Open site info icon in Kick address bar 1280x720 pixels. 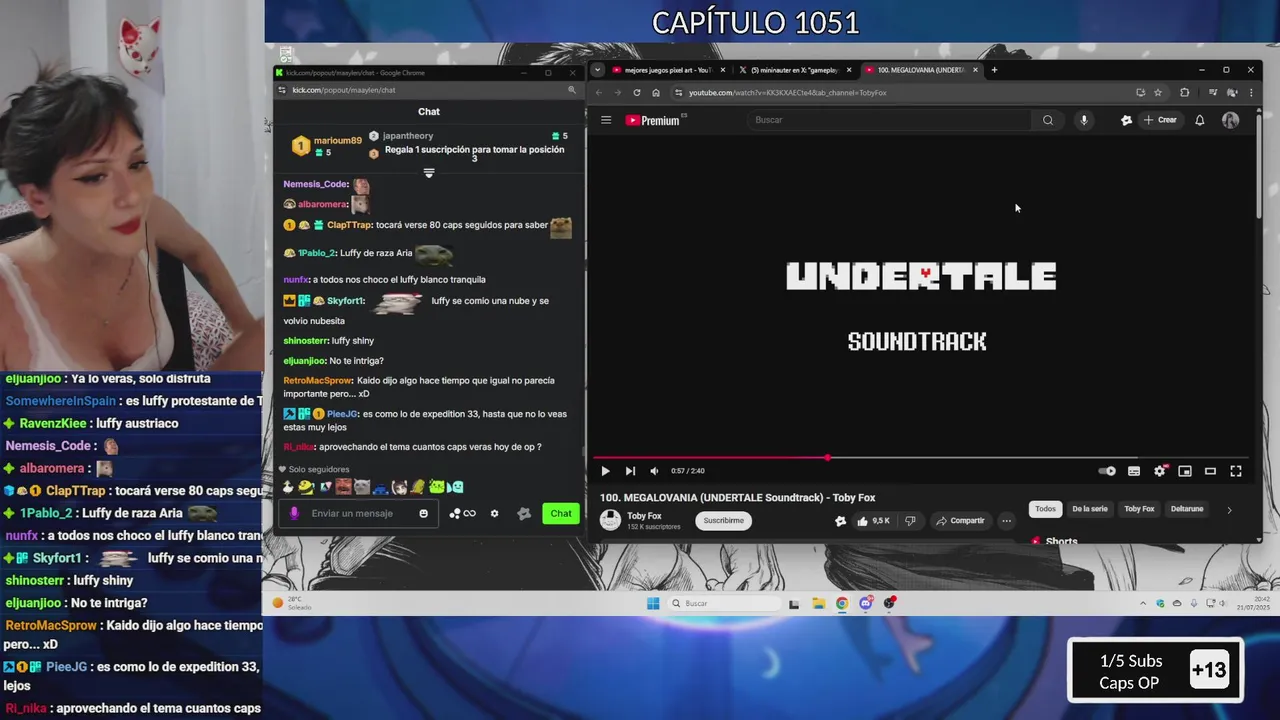point(283,90)
